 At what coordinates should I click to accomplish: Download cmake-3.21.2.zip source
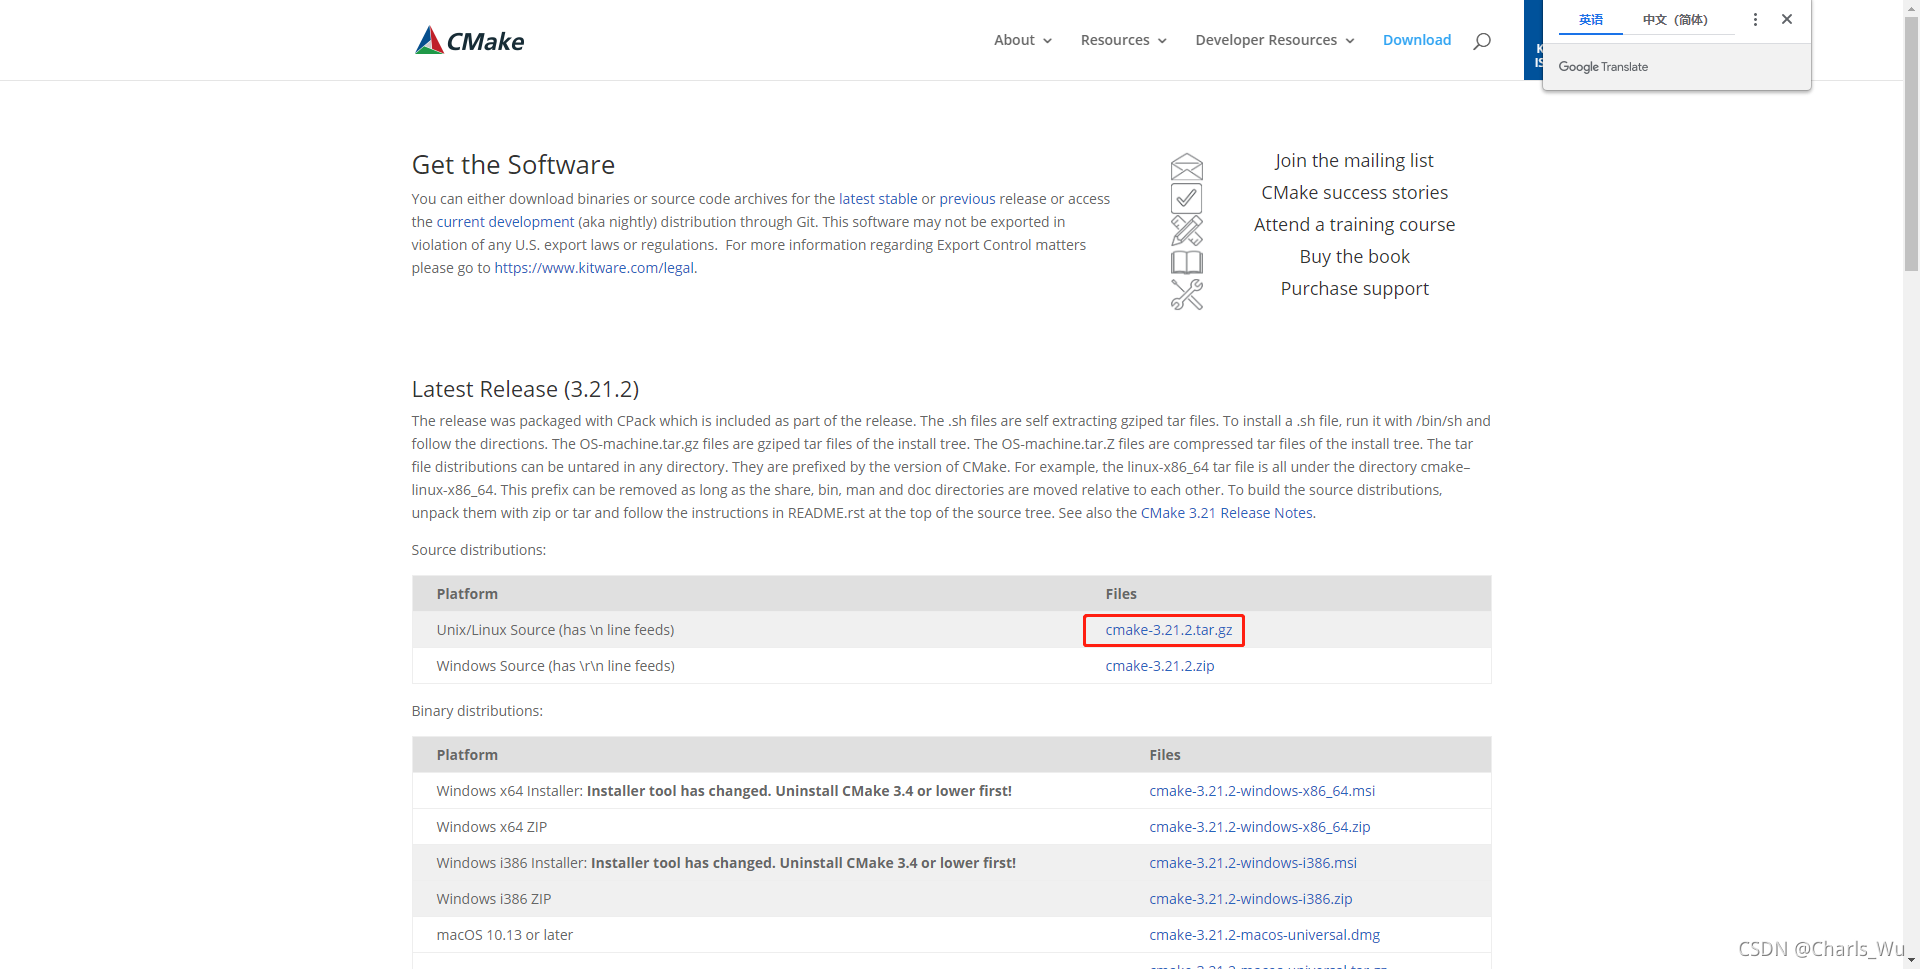pyautogui.click(x=1160, y=666)
